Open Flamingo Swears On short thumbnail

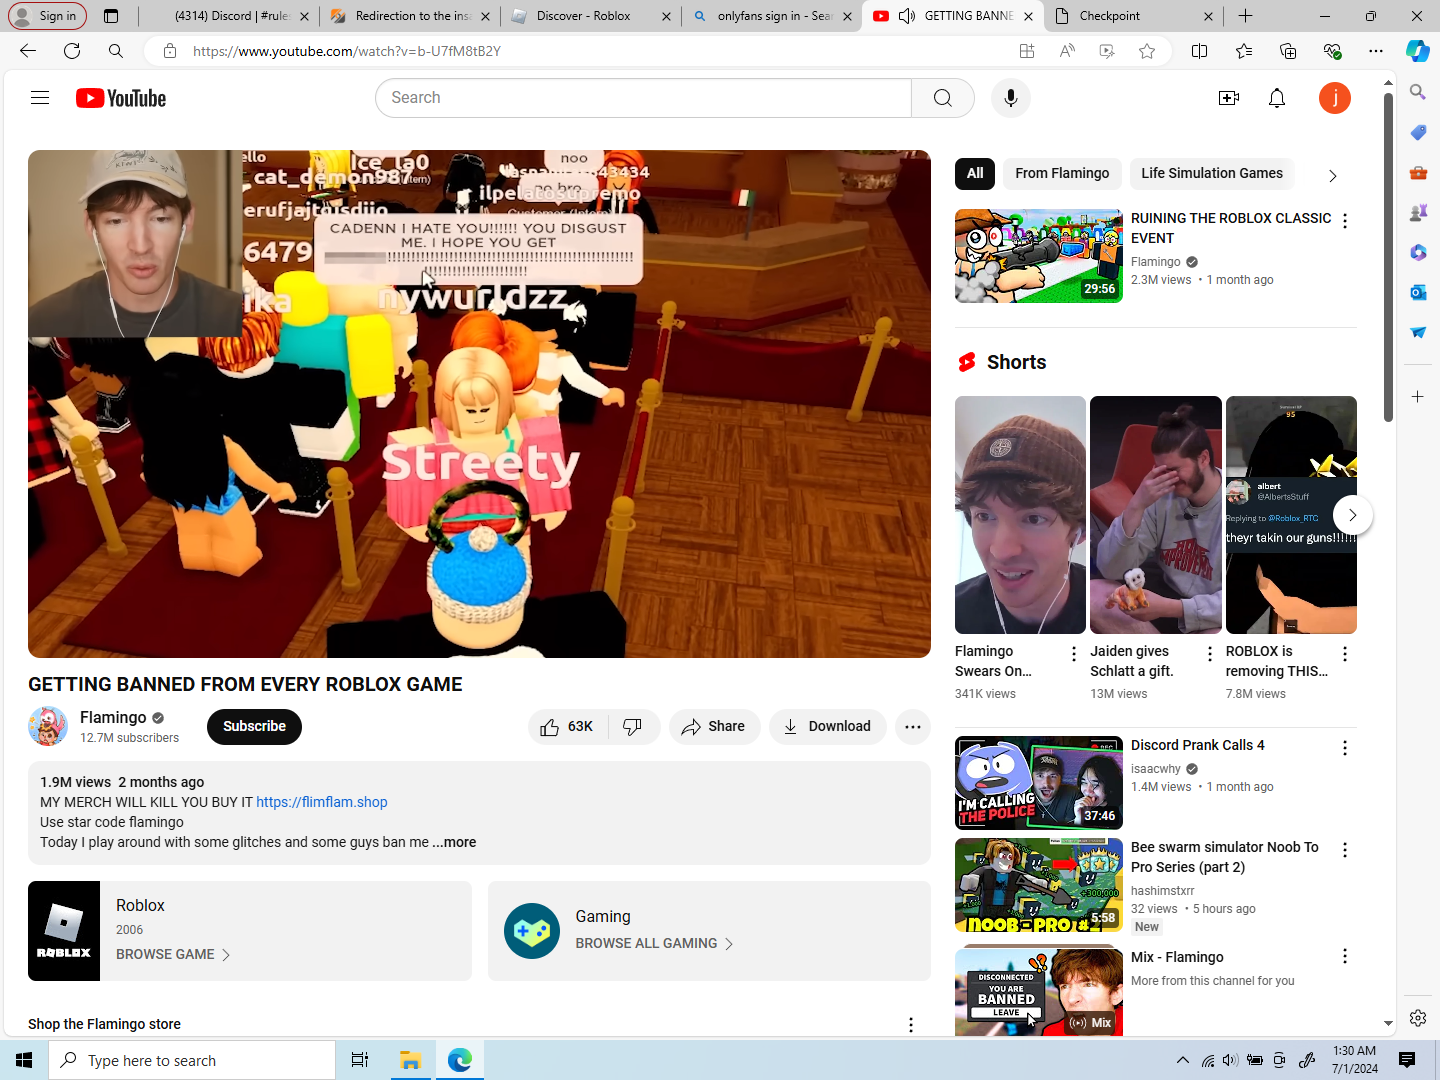point(1020,515)
